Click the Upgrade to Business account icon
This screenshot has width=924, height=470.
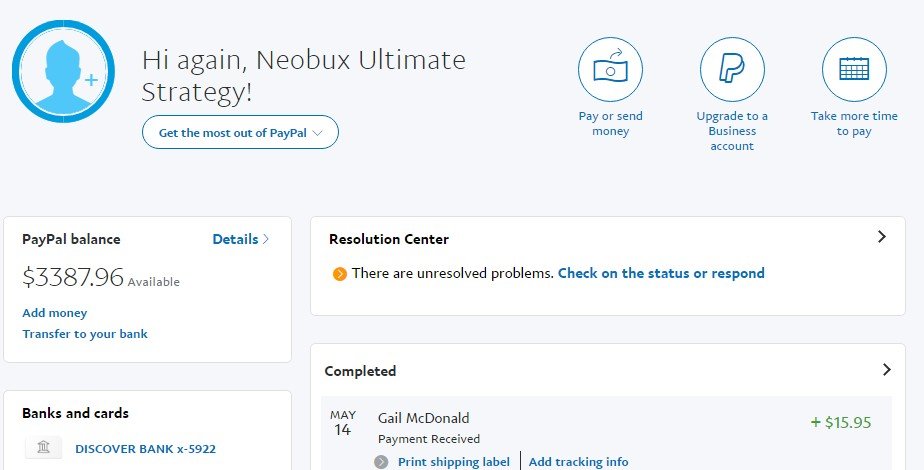pos(732,70)
